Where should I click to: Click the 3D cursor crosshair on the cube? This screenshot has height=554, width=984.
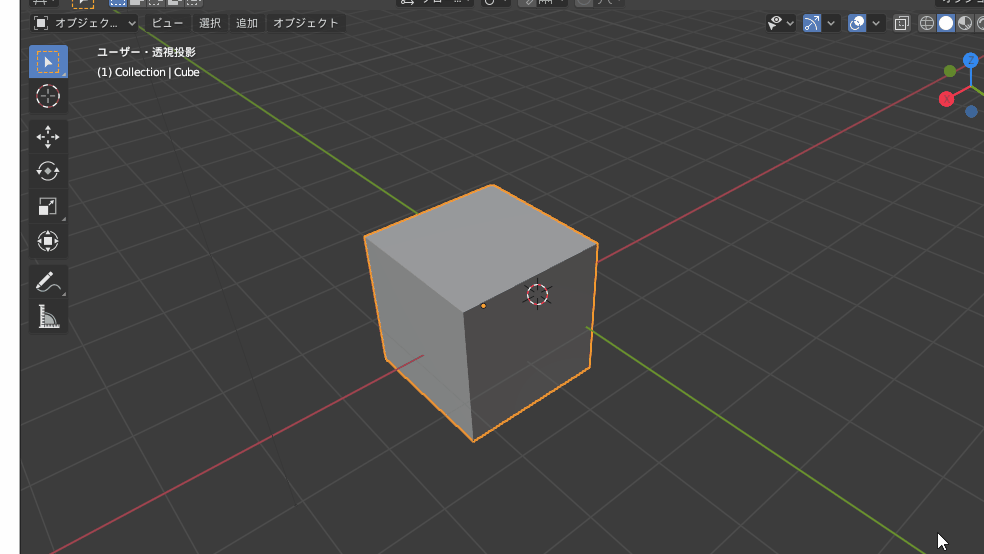(537, 294)
